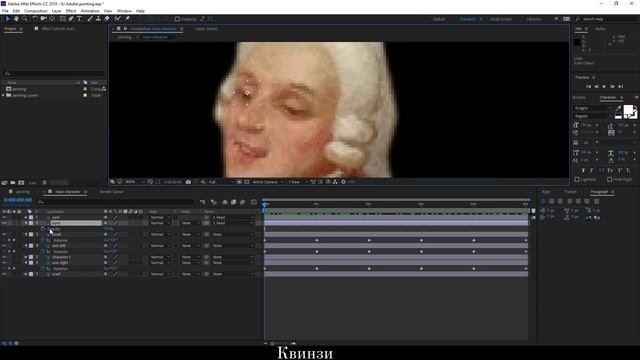Select the Zoom magnifier tool
640x360 pixels.
coord(24,19)
